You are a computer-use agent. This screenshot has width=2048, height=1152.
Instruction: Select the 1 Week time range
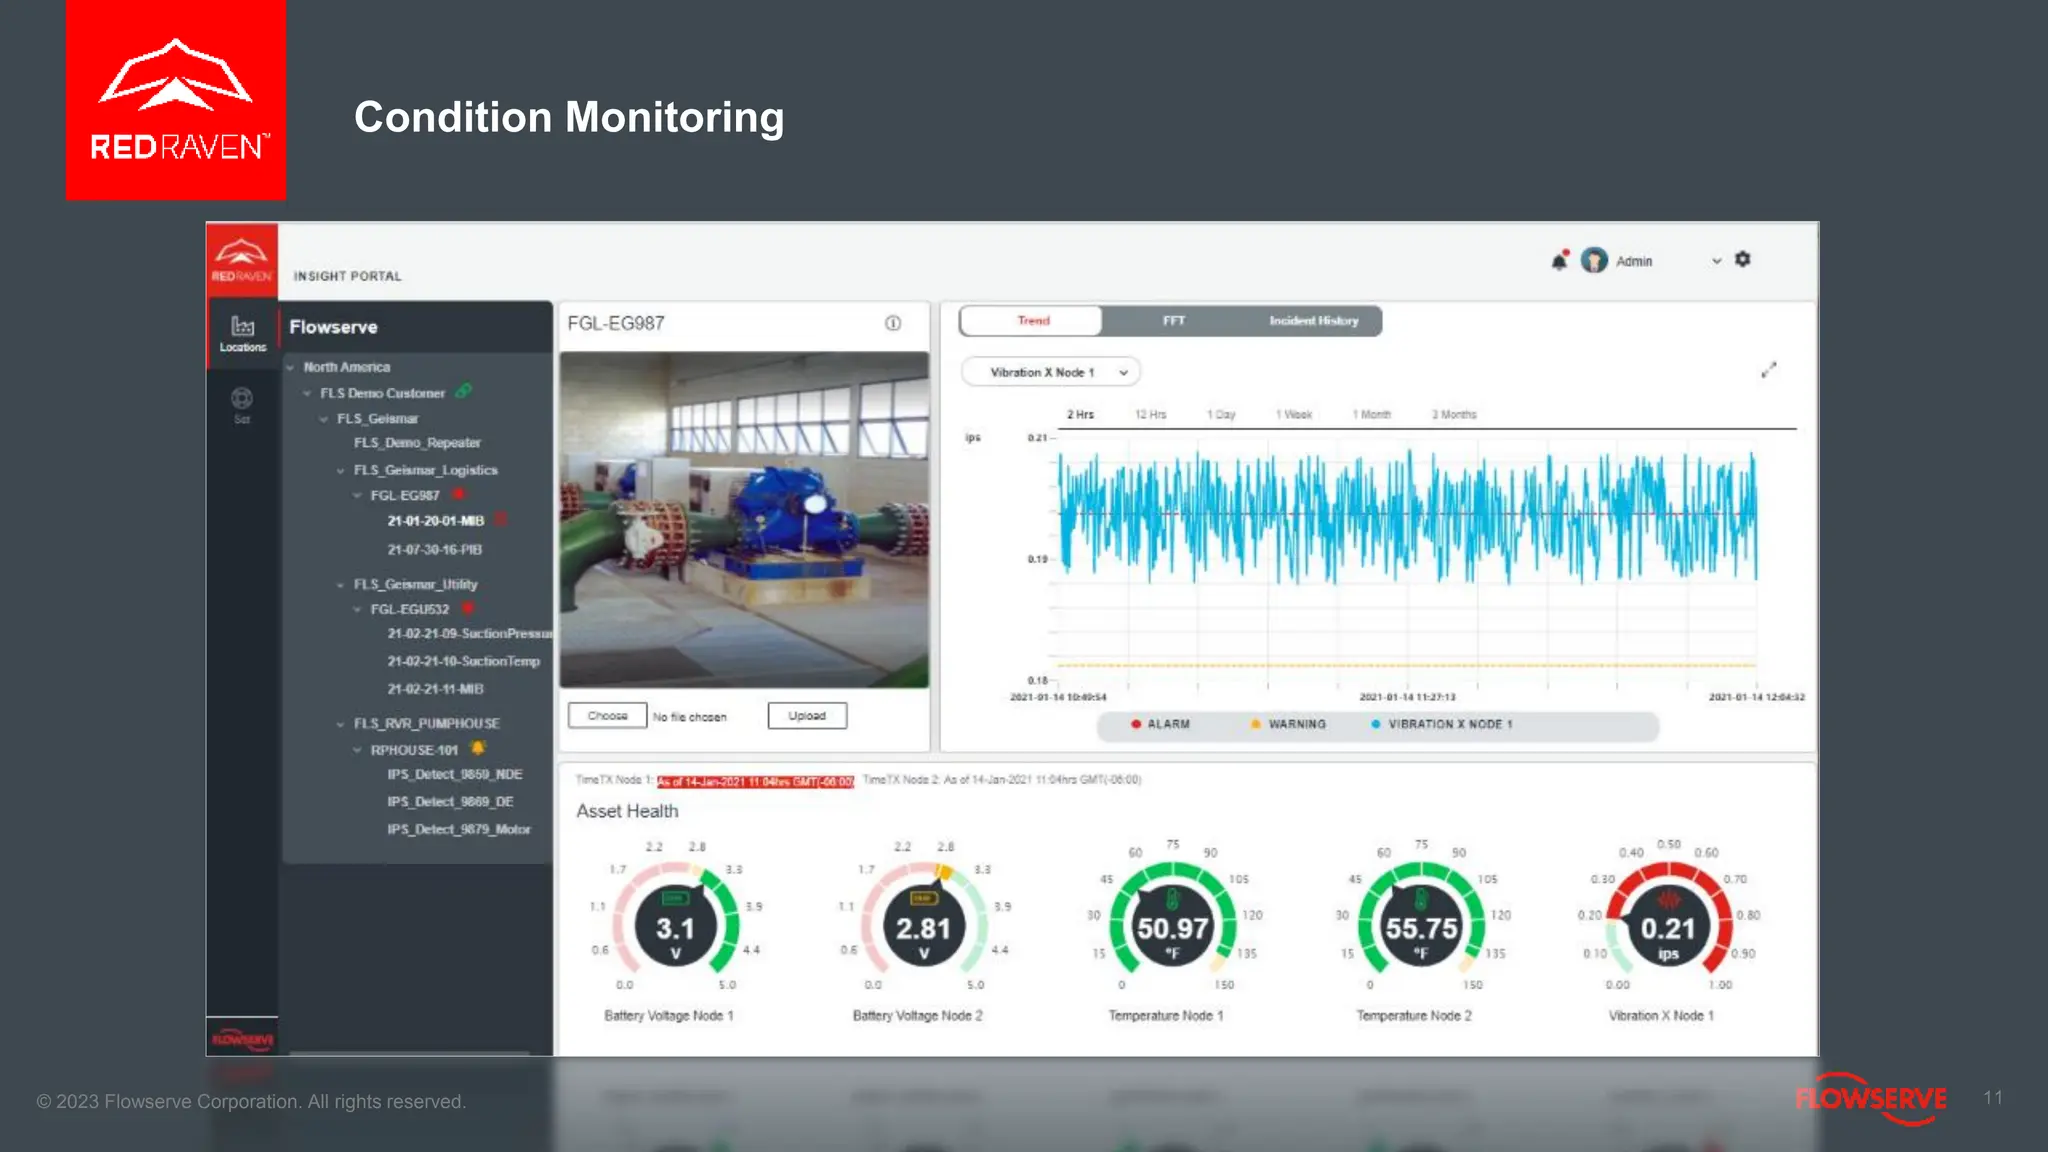pos(1294,414)
